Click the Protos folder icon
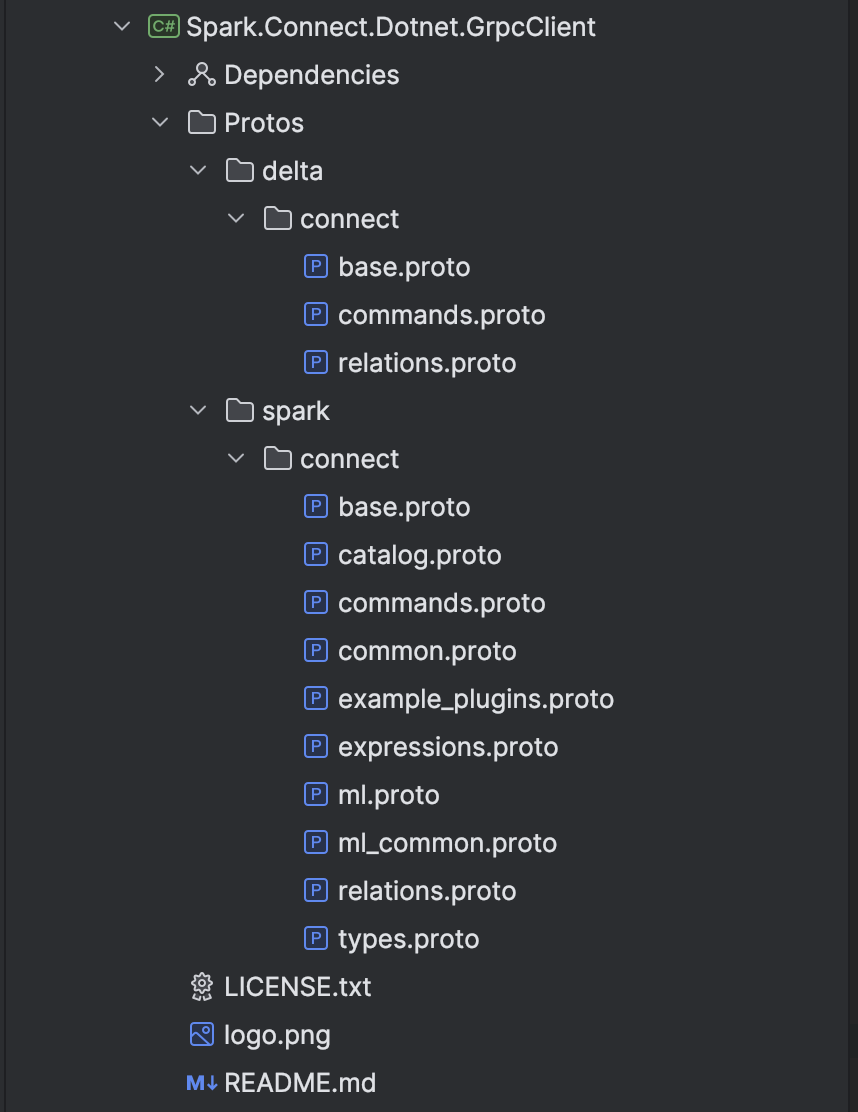The height and width of the screenshot is (1112, 858). pyautogui.click(x=202, y=123)
